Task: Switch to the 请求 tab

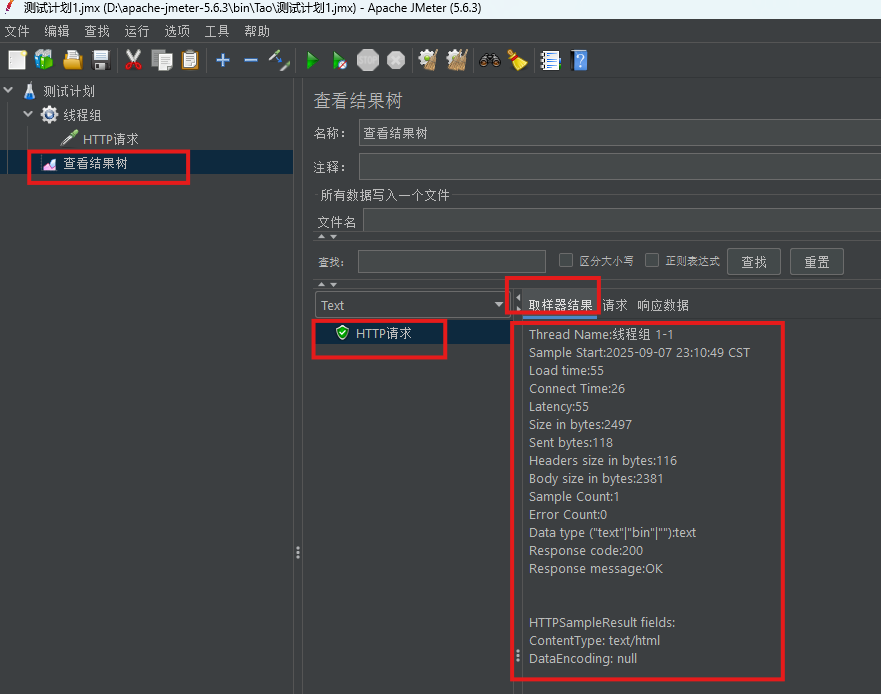Action: 615,305
